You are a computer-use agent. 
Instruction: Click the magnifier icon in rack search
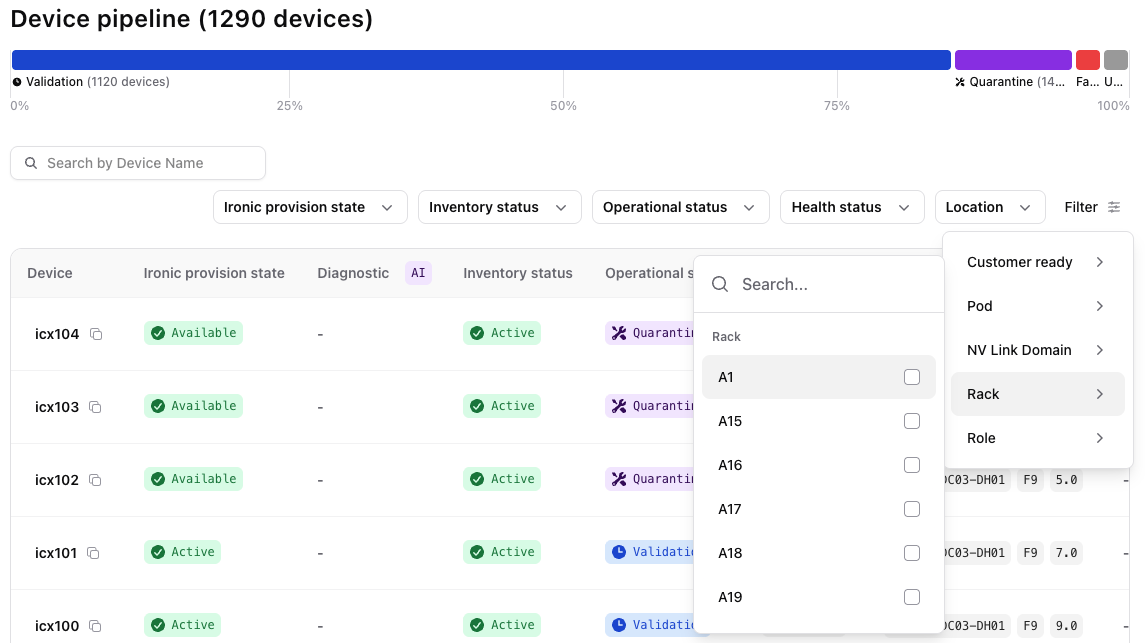pyautogui.click(x=720, y=284)
